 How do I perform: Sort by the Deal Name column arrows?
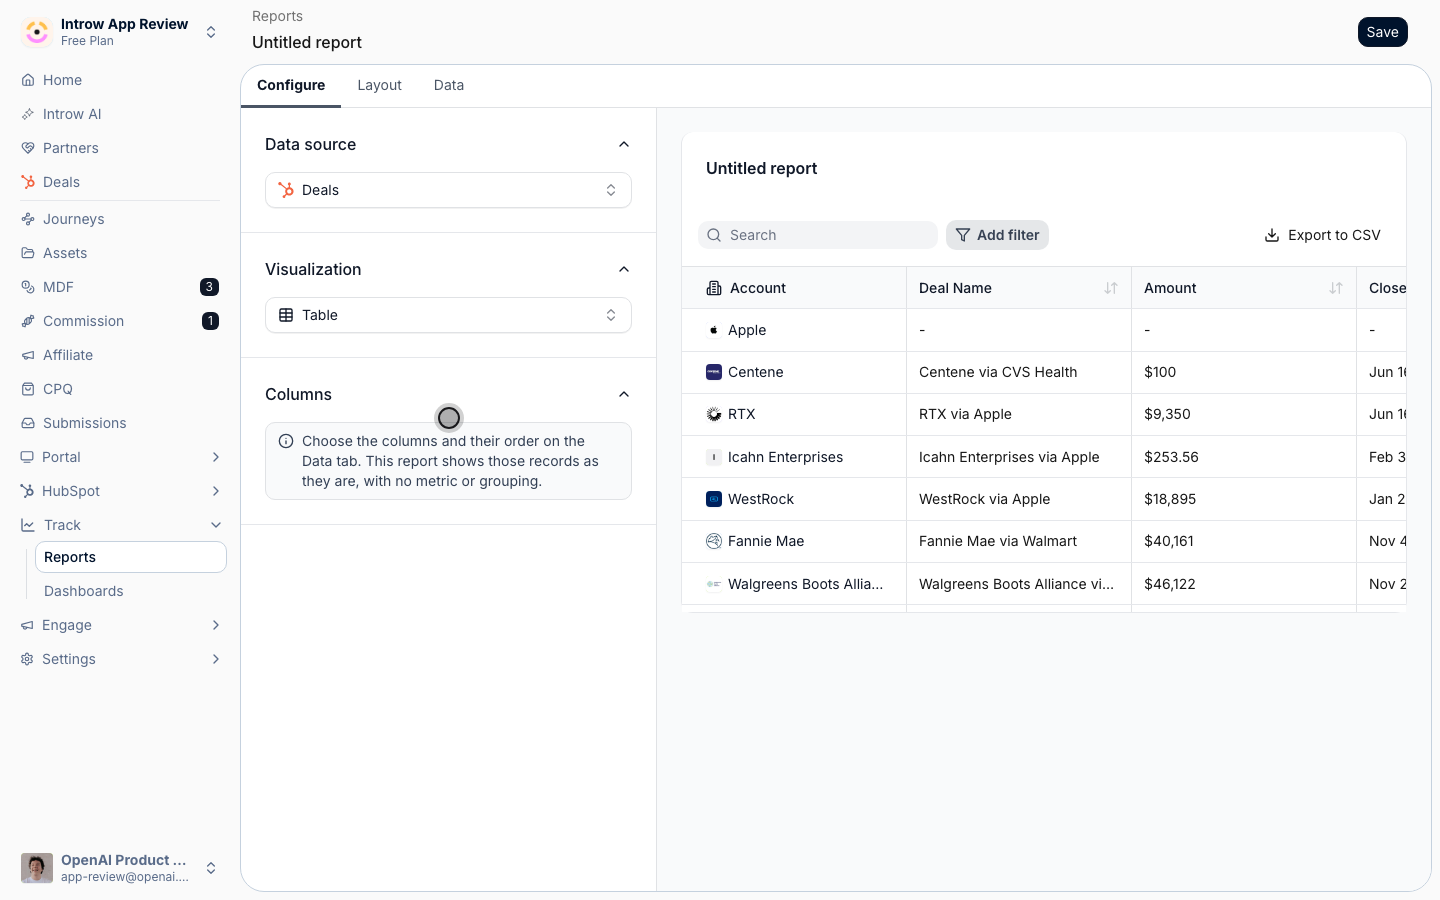1111,288
